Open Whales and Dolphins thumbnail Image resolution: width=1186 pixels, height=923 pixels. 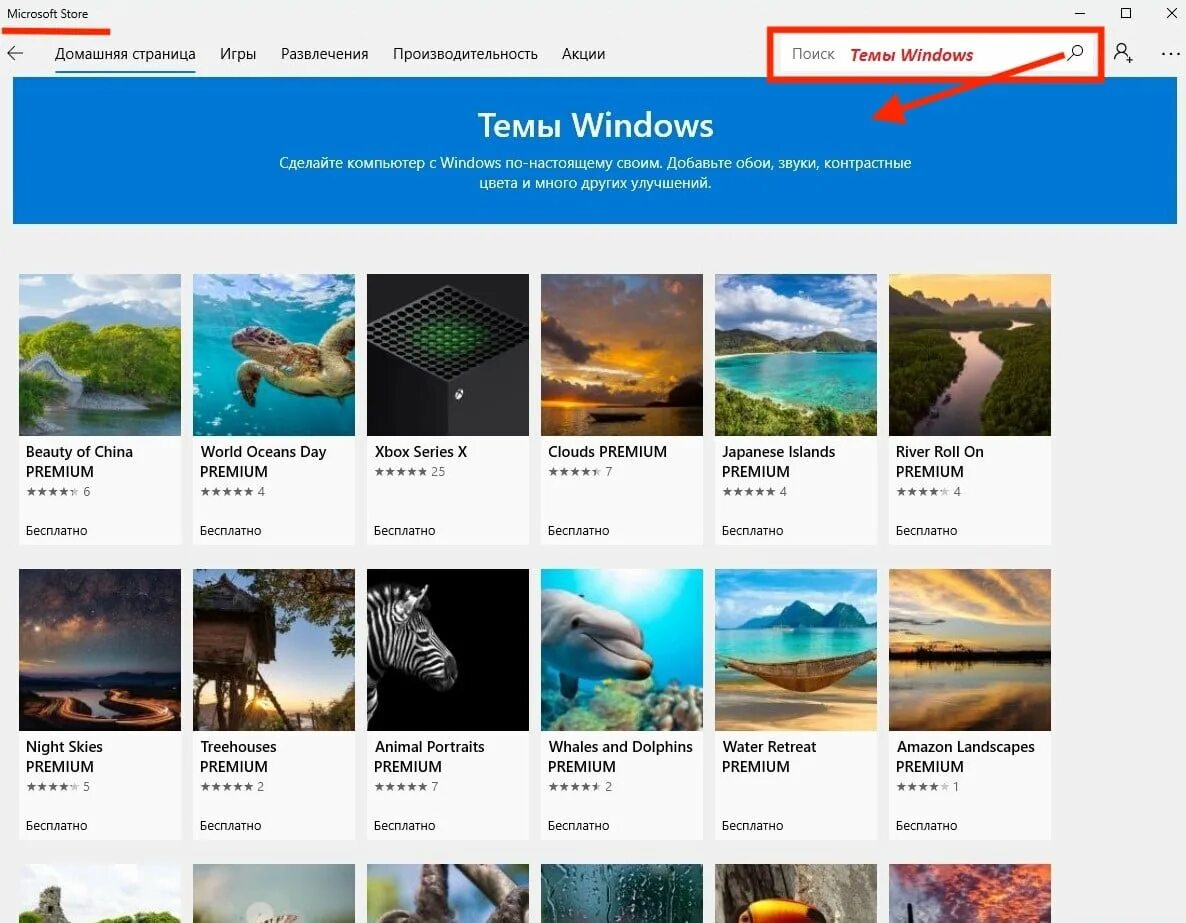(622, 650)
